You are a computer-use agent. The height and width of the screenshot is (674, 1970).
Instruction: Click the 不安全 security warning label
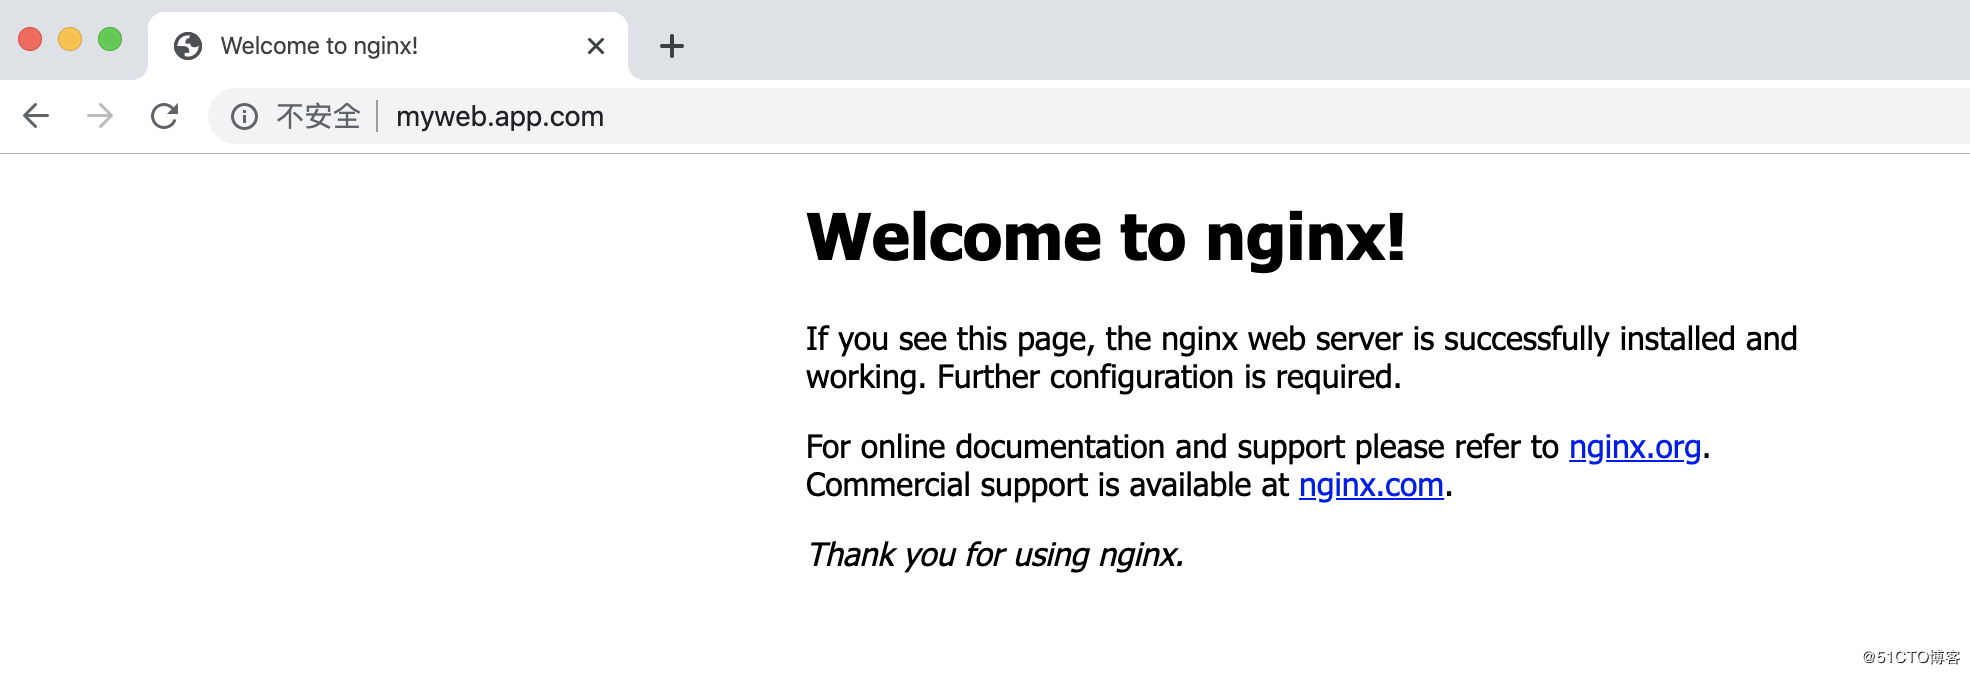[x=318, y=117]
